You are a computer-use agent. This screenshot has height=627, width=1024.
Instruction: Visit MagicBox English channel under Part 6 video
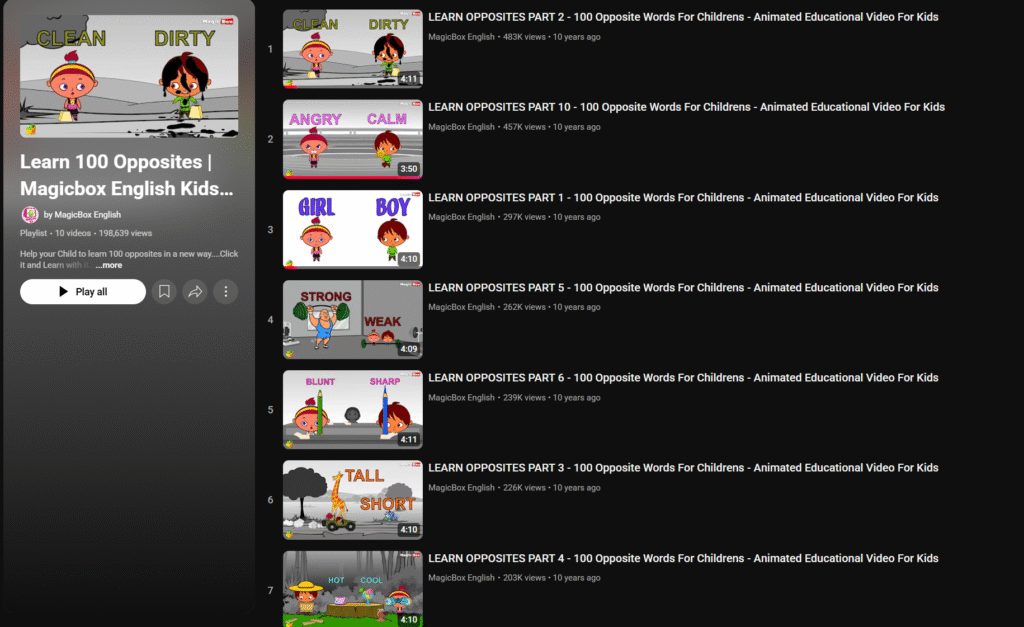(x=461, y=397)
